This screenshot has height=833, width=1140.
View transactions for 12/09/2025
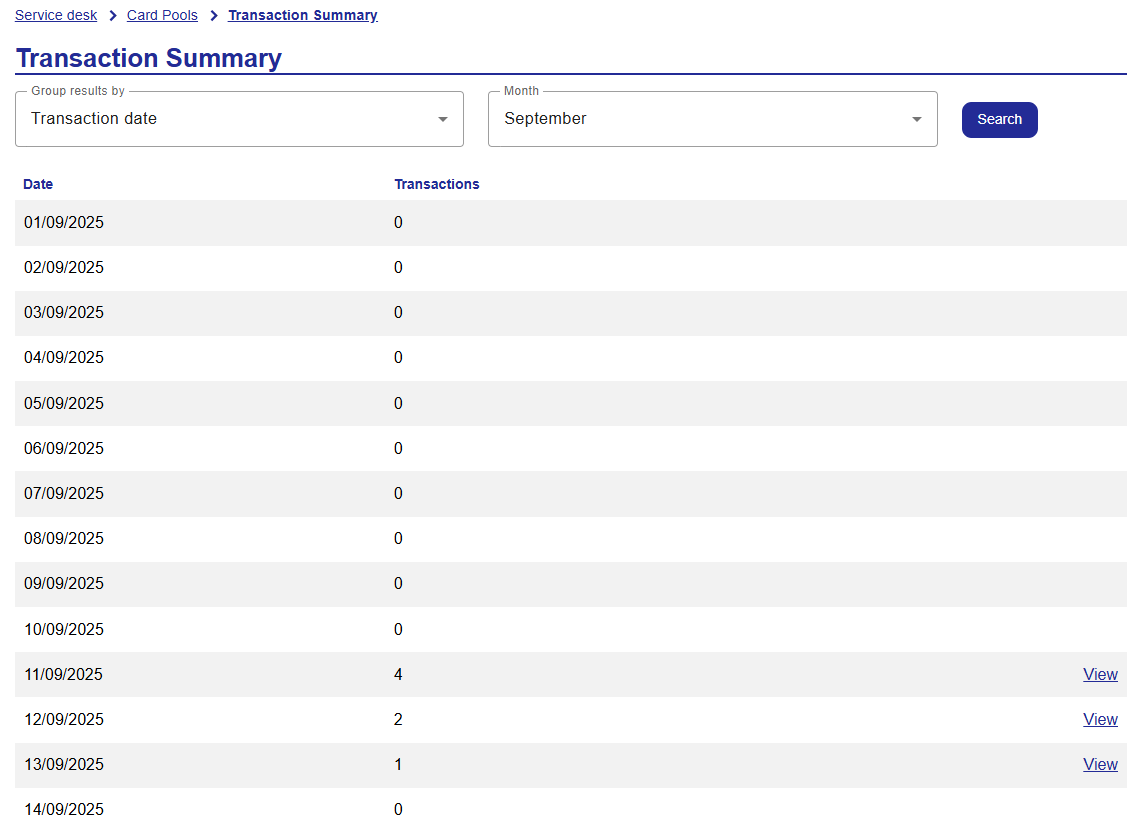1100,720
